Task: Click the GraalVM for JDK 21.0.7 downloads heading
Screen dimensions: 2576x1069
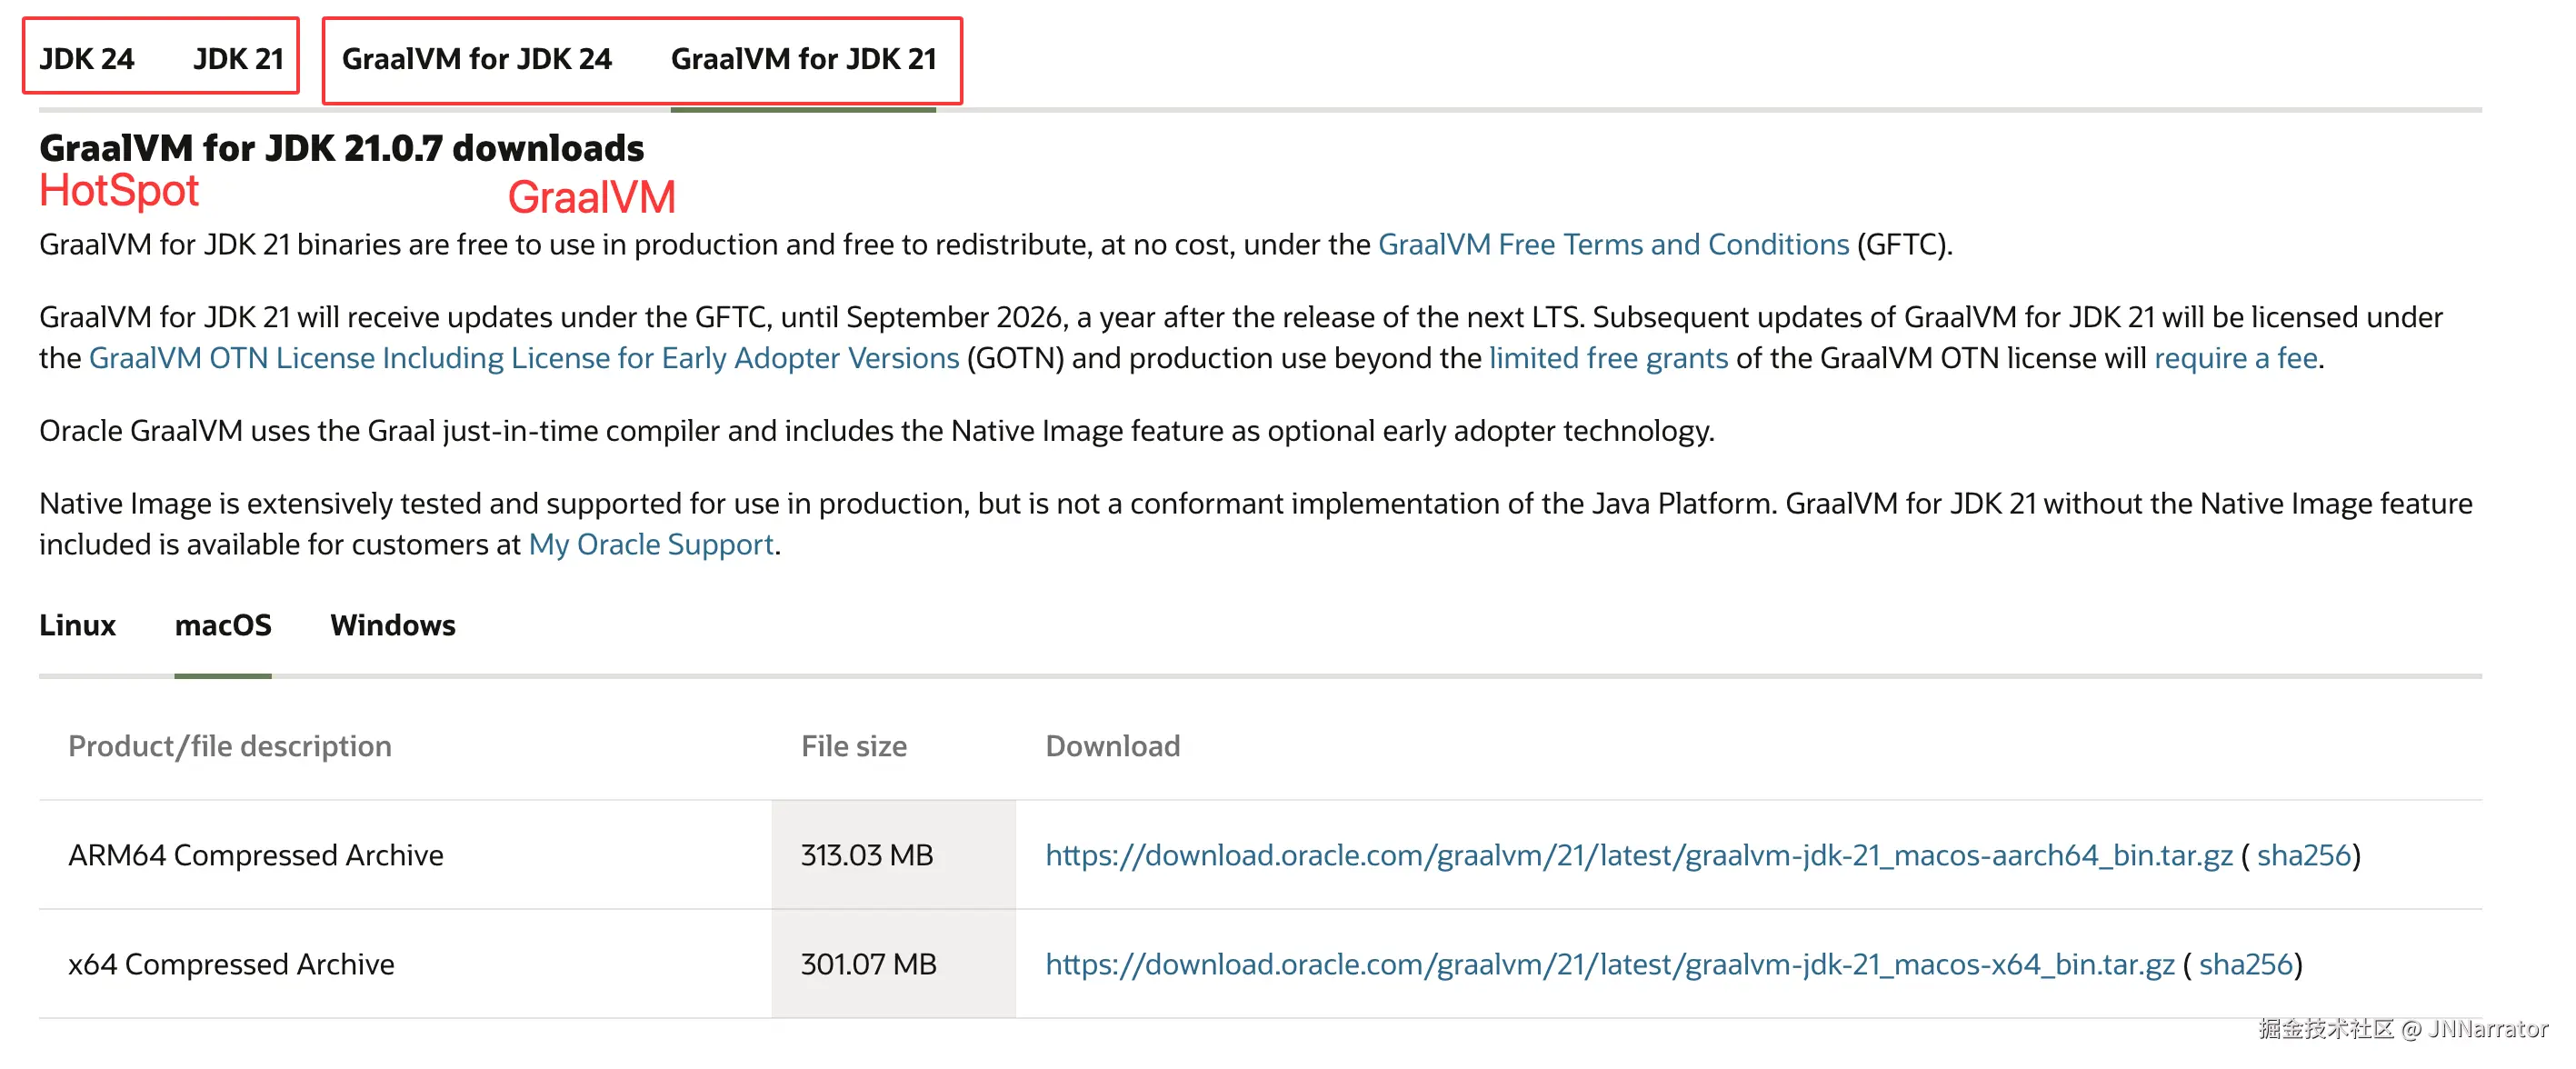Action: (341, 148)
